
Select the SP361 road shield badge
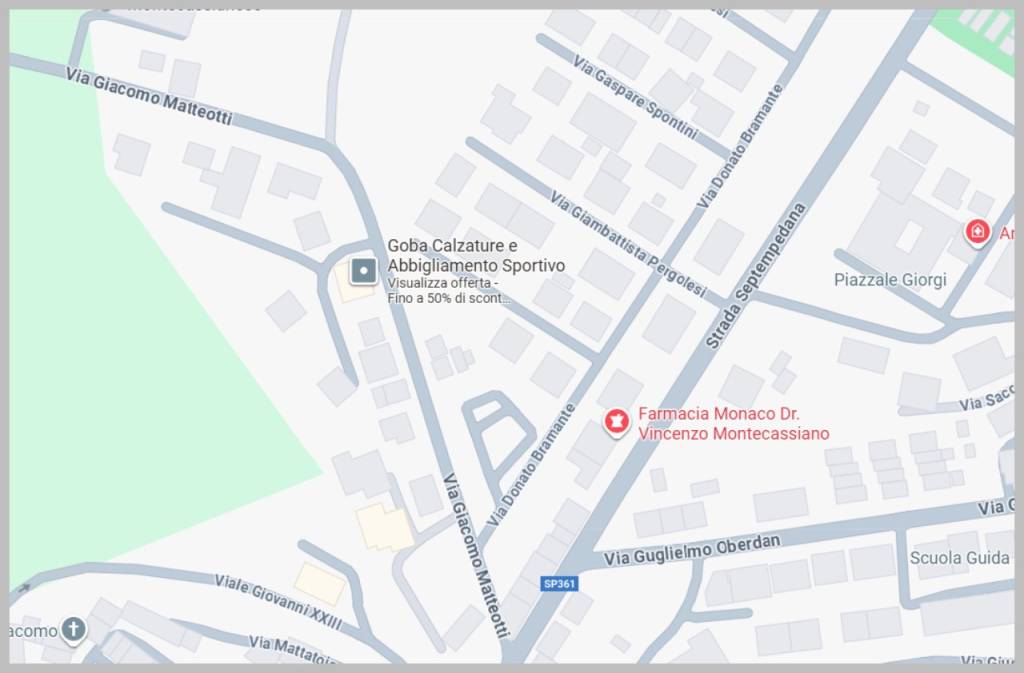pos(559,583)
